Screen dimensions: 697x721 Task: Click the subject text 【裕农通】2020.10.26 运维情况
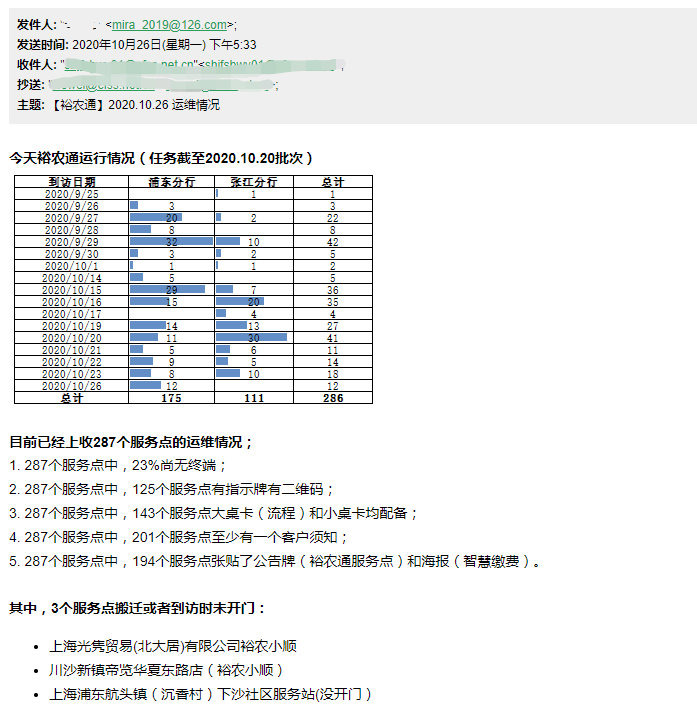pyautogui.click(x=133, y=105)
